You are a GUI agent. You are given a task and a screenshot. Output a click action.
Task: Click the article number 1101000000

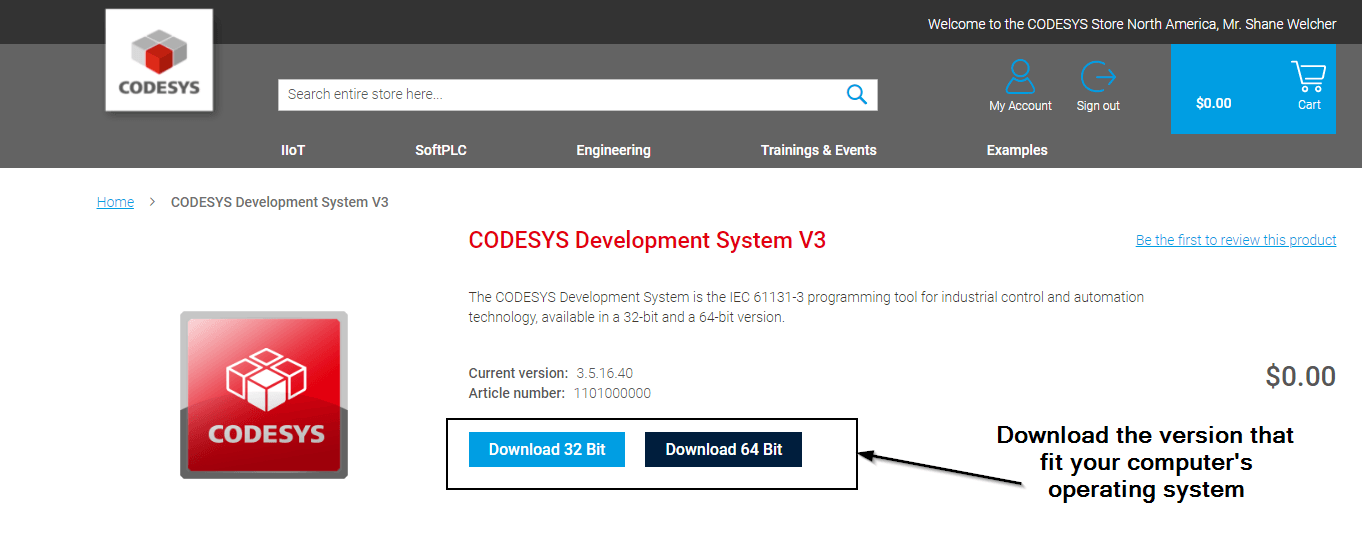612,393
